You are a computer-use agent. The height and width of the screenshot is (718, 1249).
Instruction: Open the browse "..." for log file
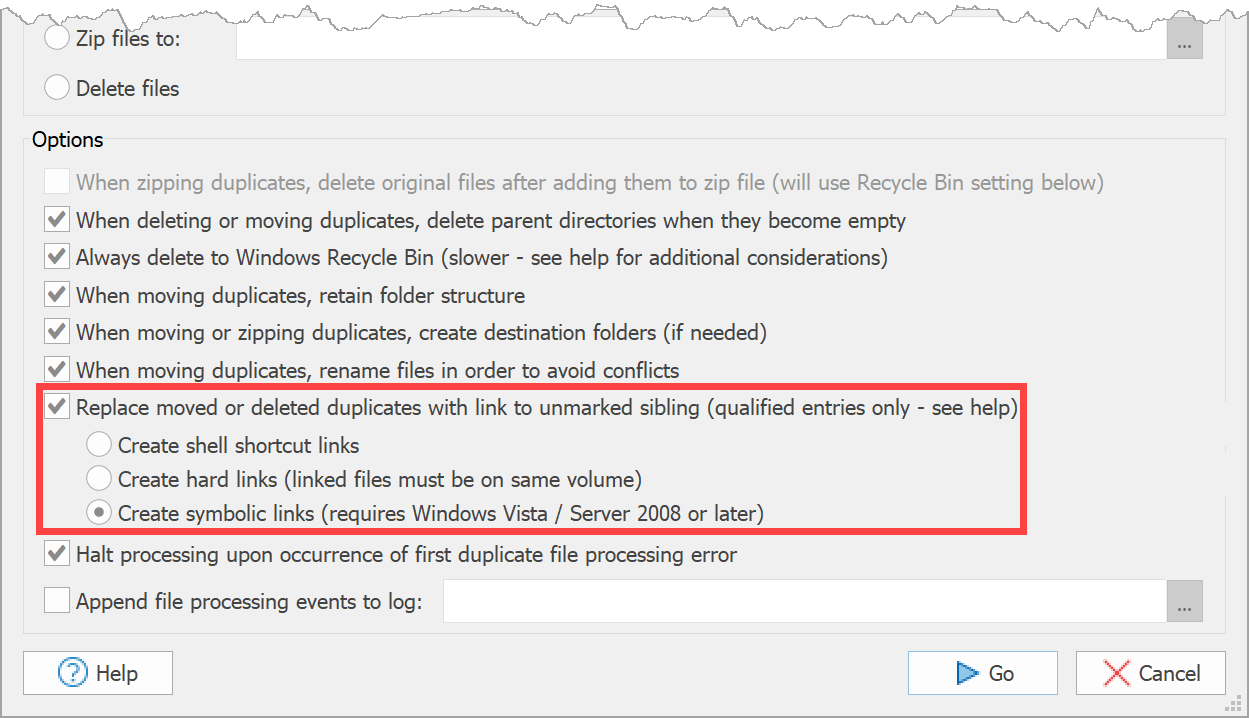(1184, 601)
